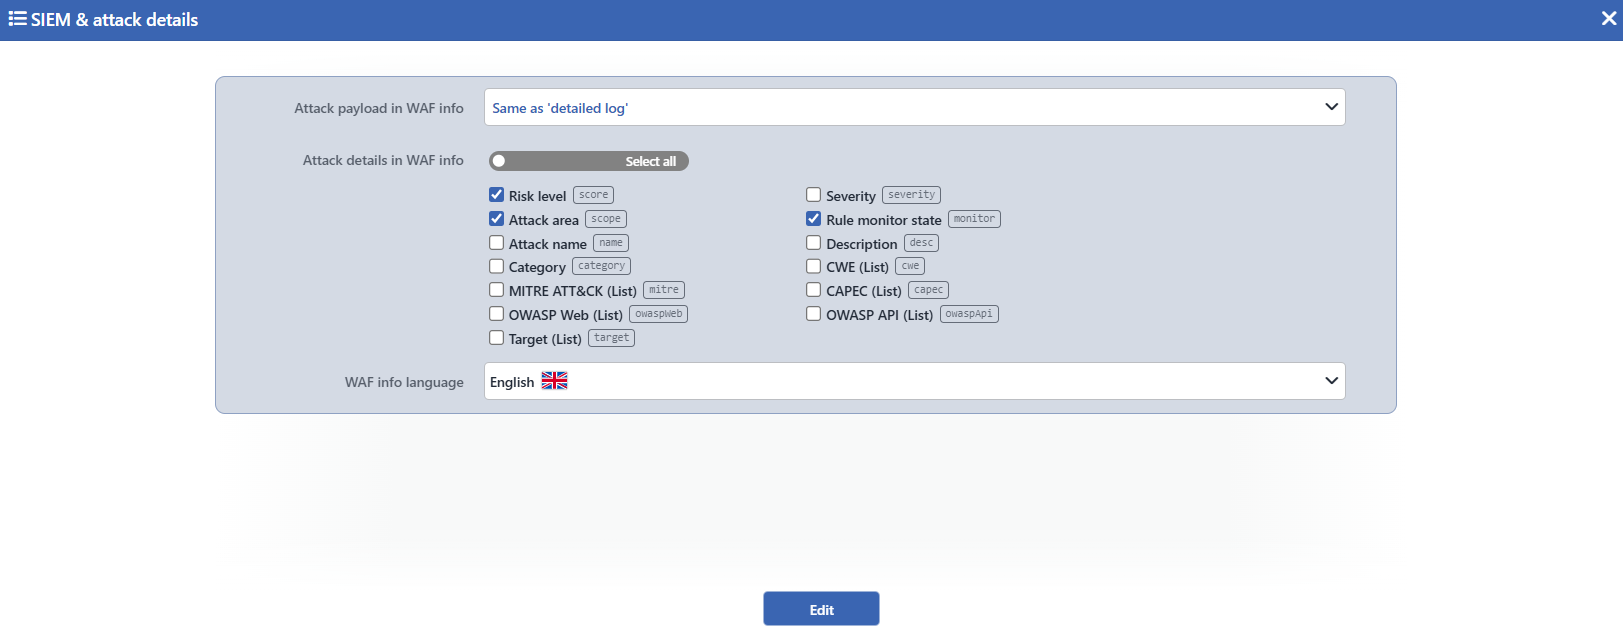
Task: Click the 'score' tag badge
Action: 593,195
